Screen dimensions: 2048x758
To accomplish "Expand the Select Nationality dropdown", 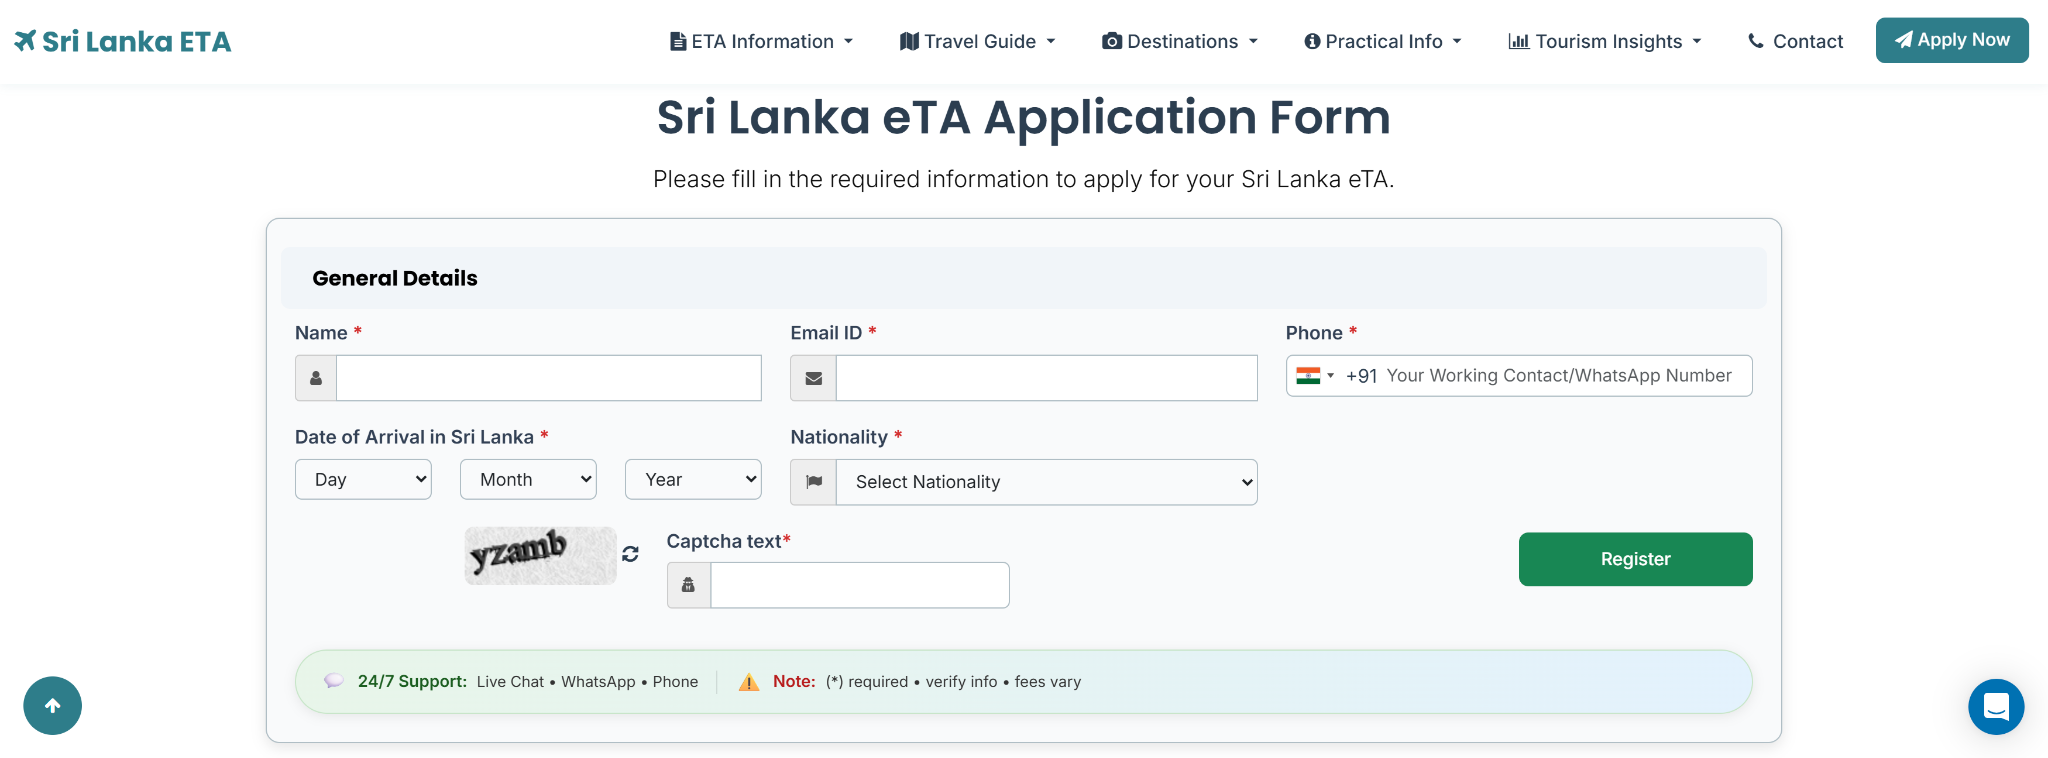I will (1046, 482).
